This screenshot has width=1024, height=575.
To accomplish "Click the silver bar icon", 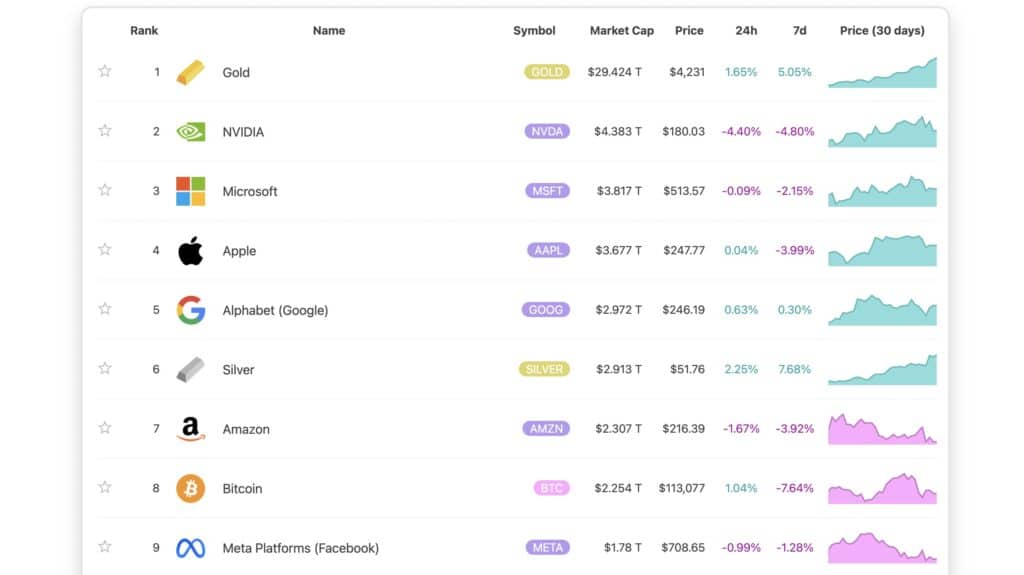I will (191, 370).
